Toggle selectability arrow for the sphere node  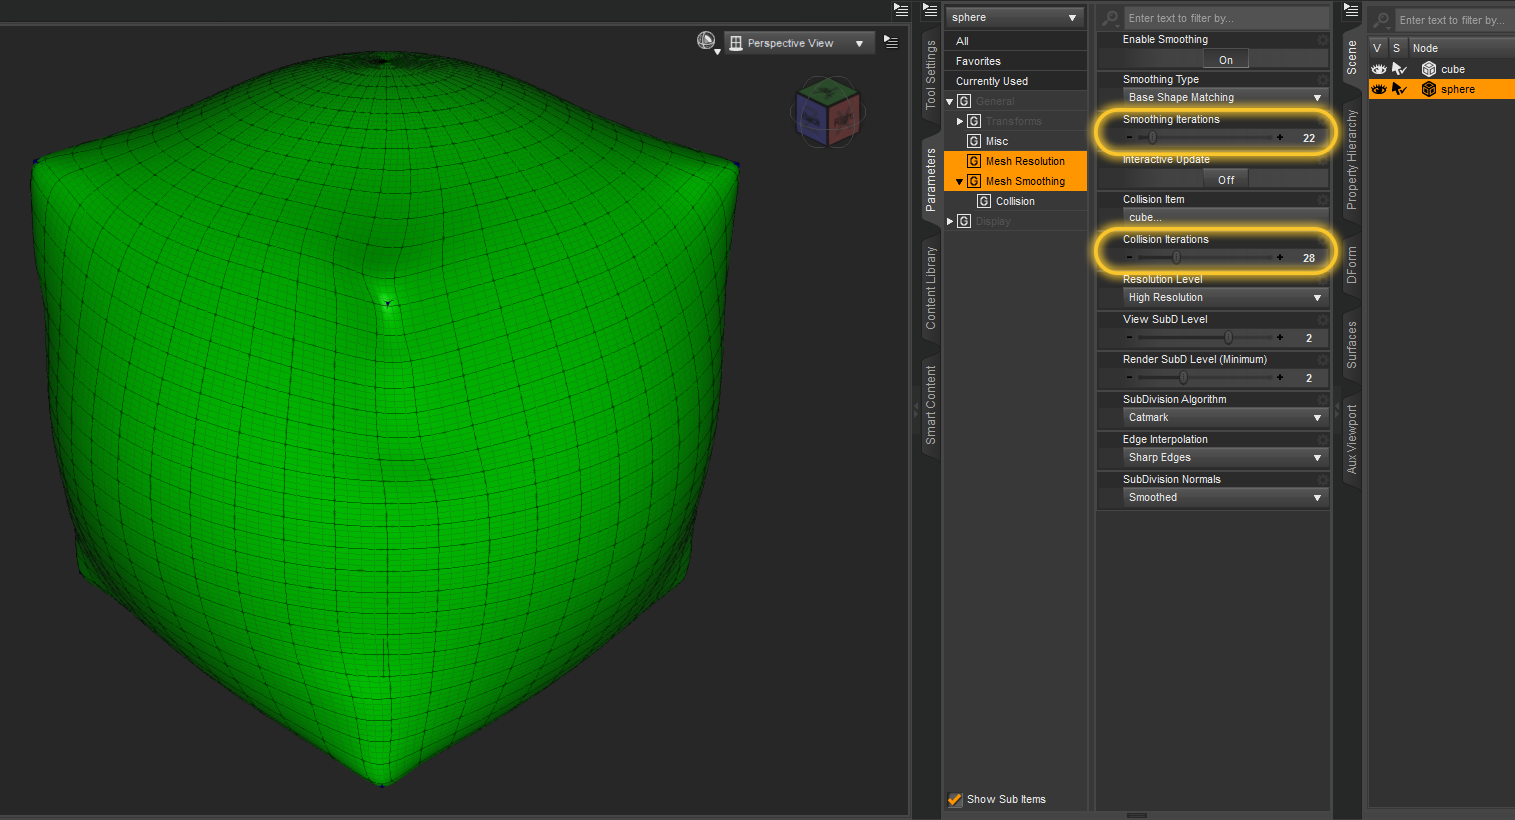pyautogui.click(x=1399, y=89)
